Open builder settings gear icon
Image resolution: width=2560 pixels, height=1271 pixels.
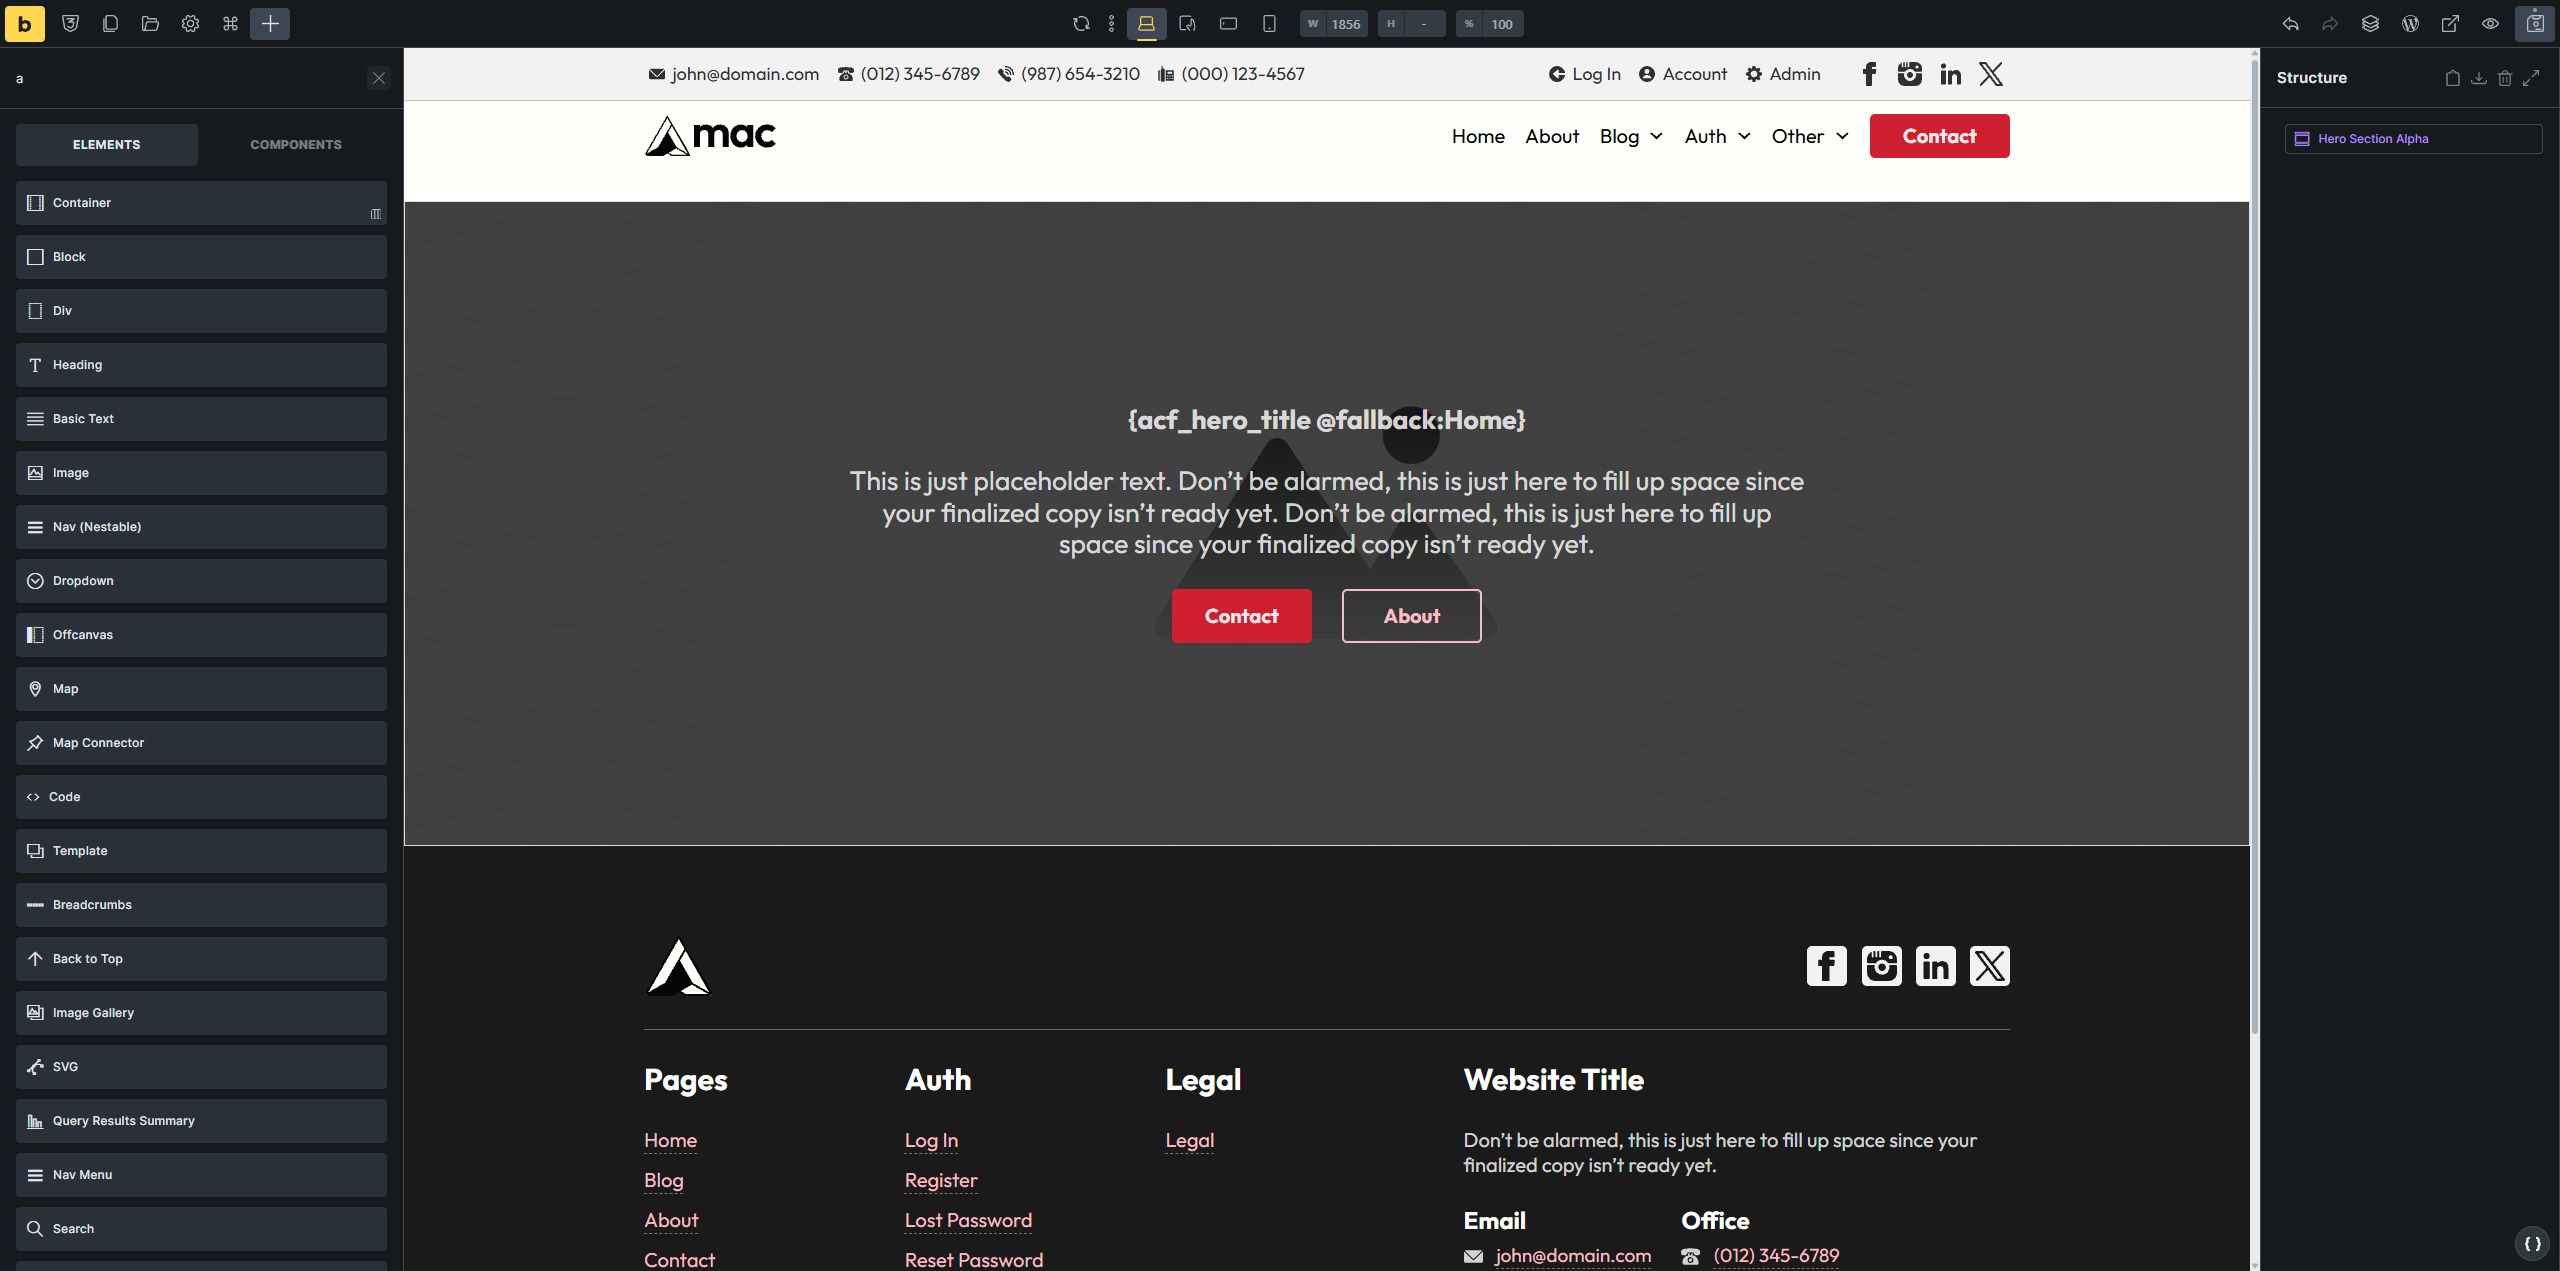pyautogui.click(x=190, y=24)
